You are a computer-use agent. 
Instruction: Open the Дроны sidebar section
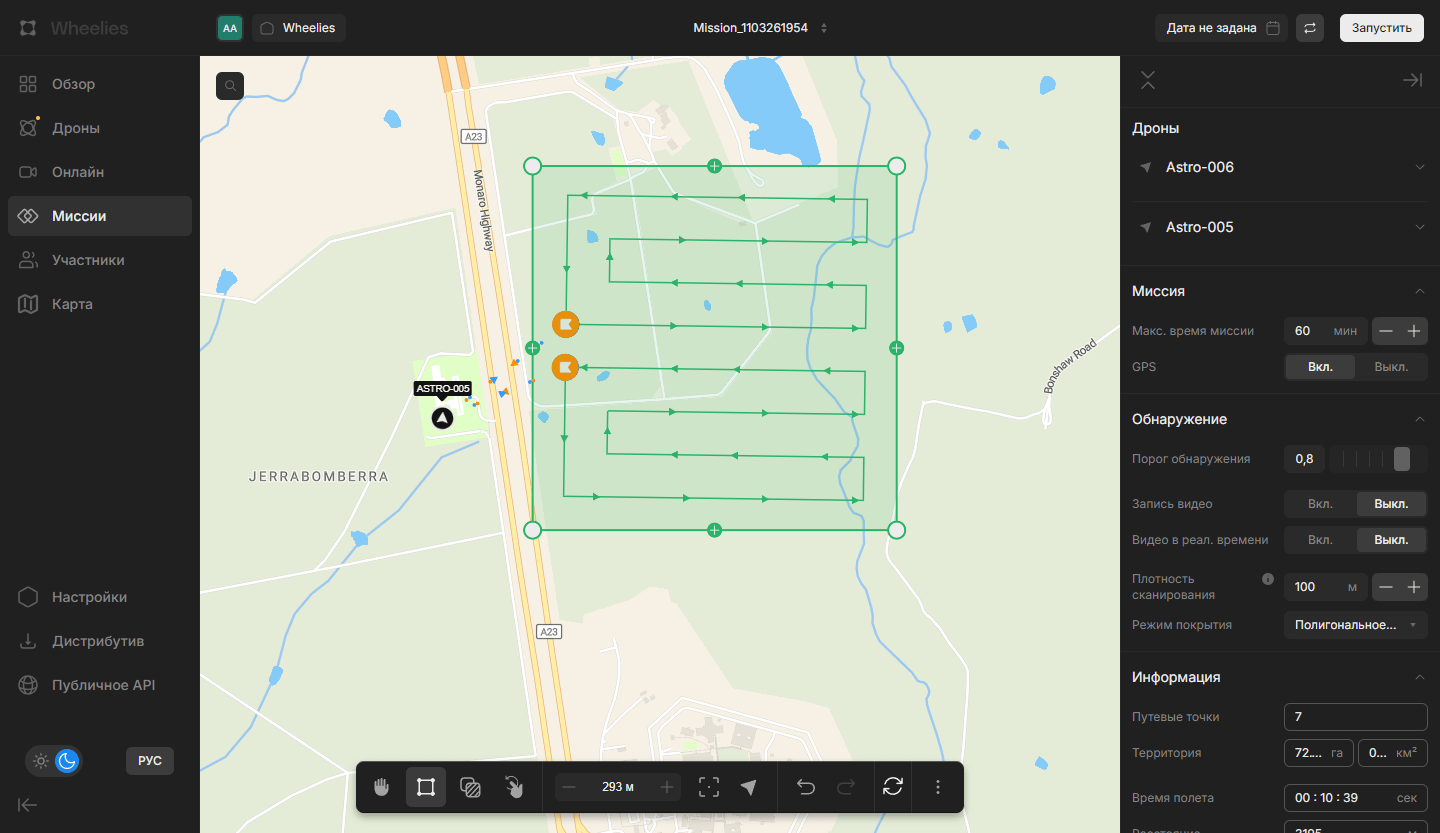click(x=76, y=128)
